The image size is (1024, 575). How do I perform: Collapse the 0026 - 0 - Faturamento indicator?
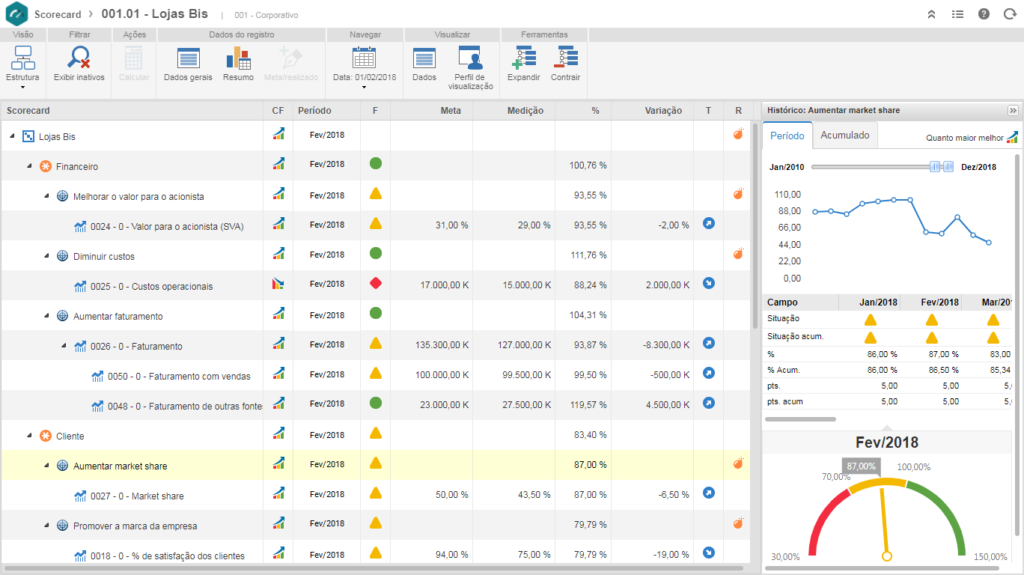click(63, 346)
